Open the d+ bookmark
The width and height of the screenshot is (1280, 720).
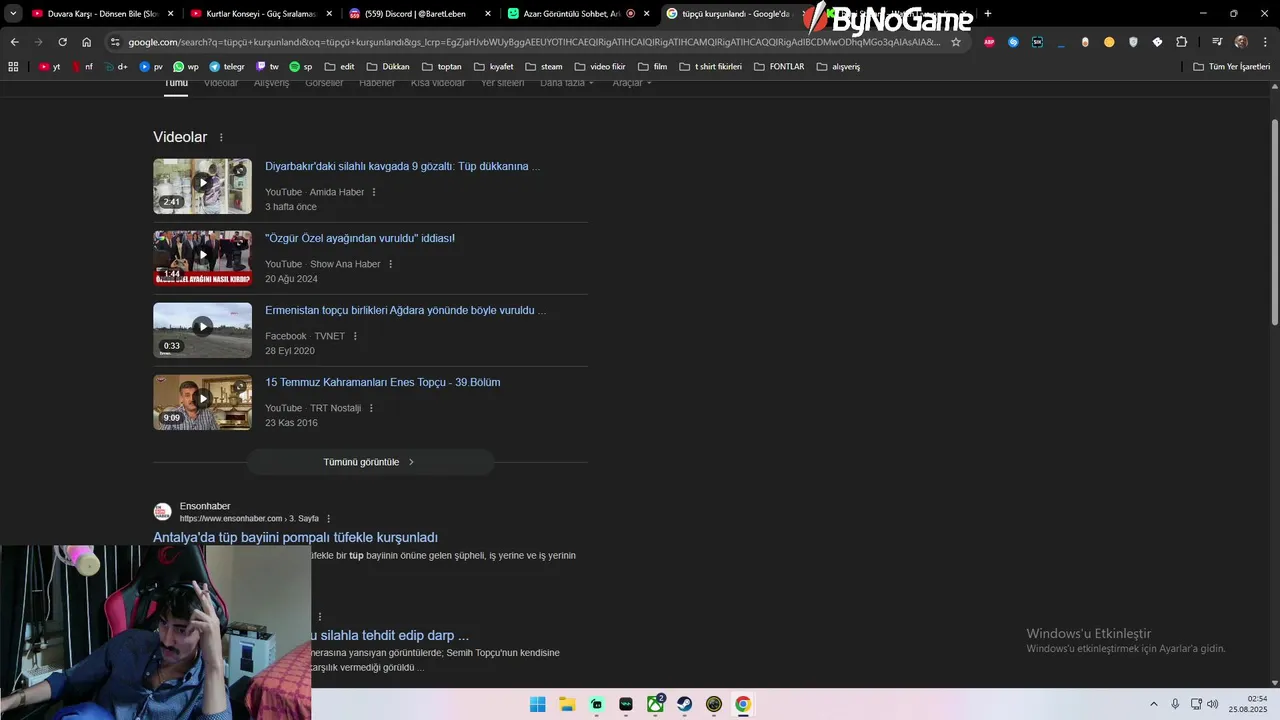(115, 67)
